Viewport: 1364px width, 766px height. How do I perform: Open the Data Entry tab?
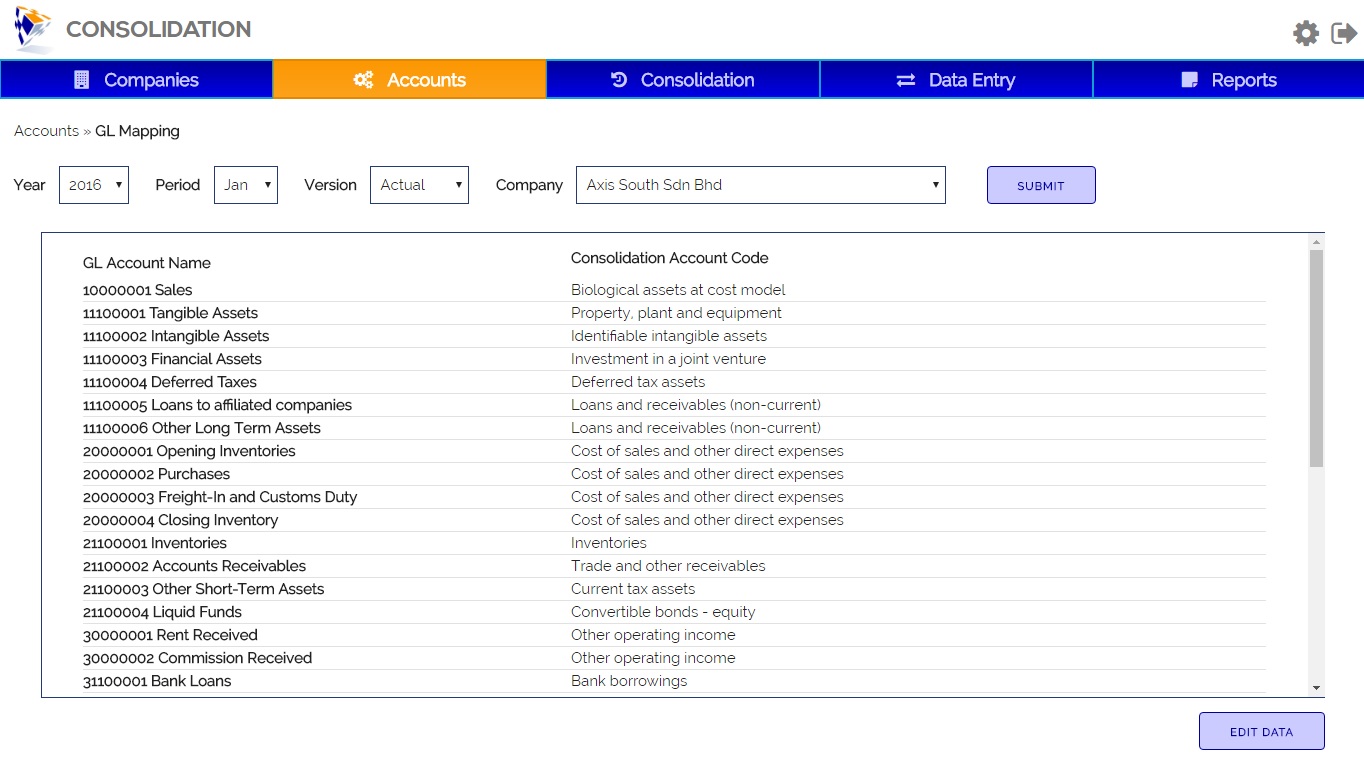956,80
